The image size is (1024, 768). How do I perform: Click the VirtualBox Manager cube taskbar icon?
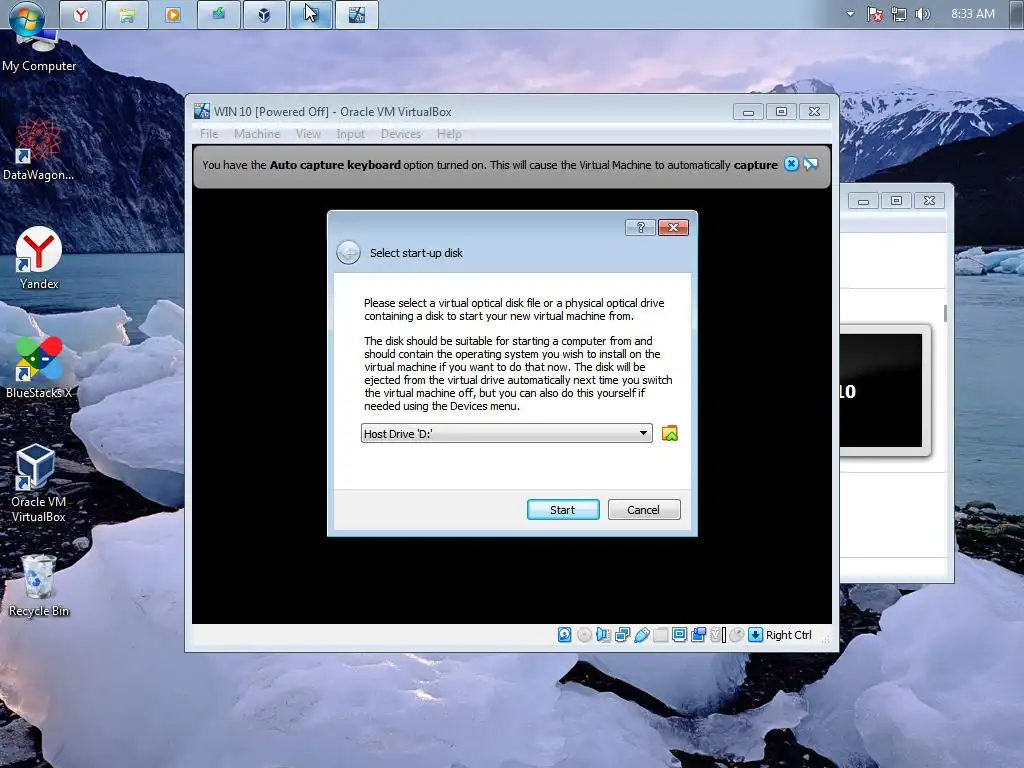coord(264,14)
